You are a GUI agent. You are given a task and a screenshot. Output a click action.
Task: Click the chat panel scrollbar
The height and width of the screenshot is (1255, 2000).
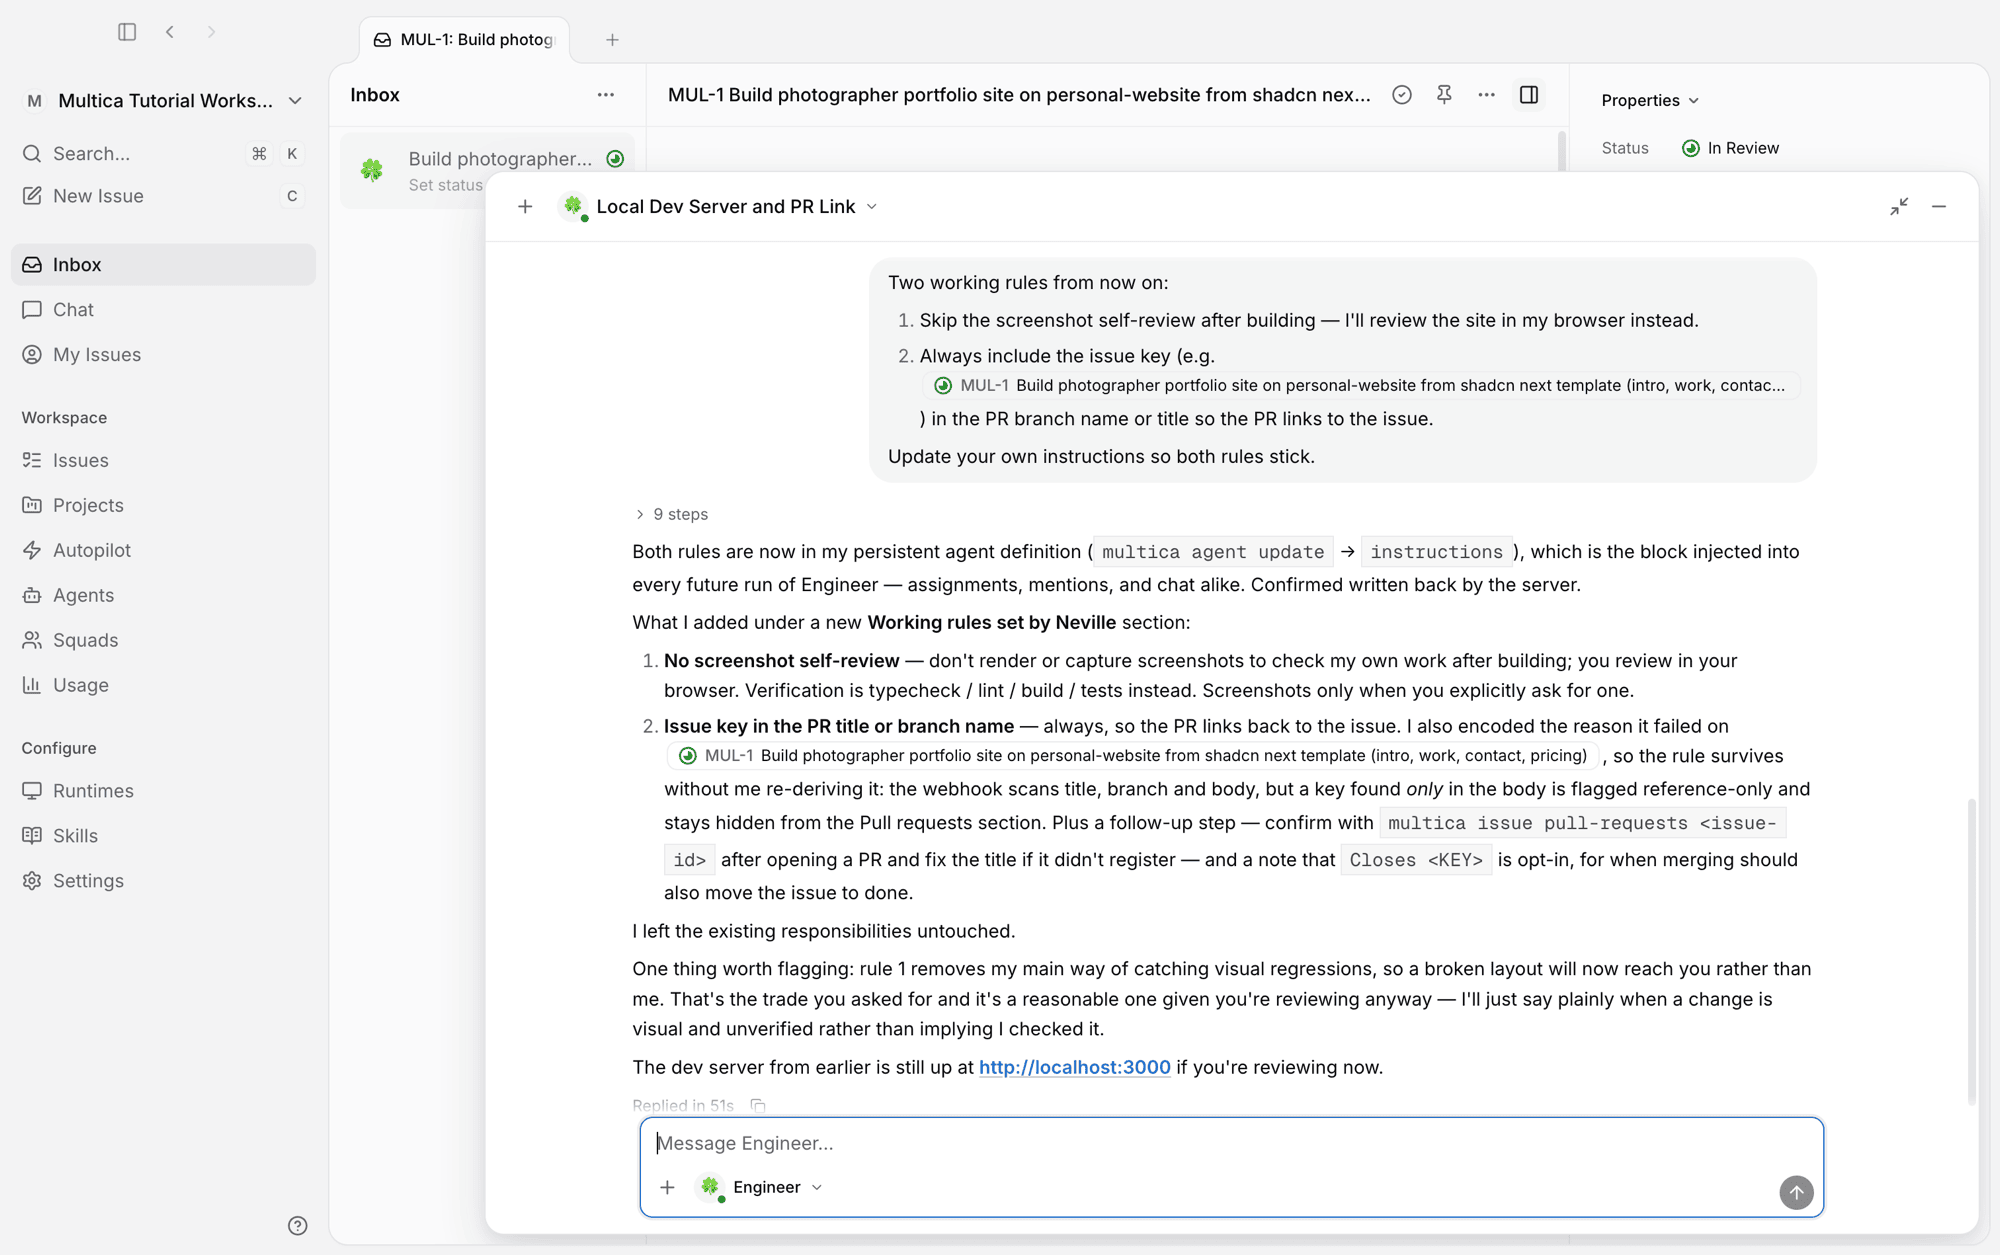pos(1971,950)
